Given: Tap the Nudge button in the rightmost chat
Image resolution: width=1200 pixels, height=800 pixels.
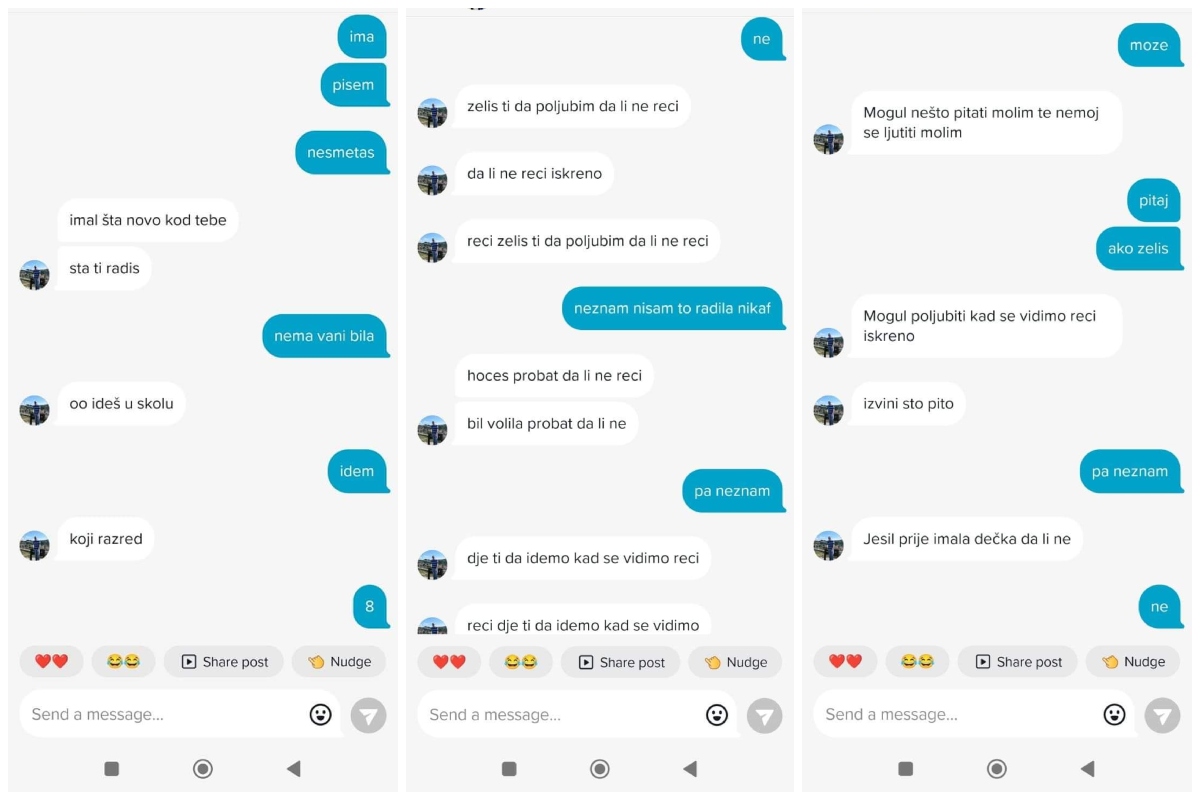Looking at the screenshot, I should click(1132, 661).
